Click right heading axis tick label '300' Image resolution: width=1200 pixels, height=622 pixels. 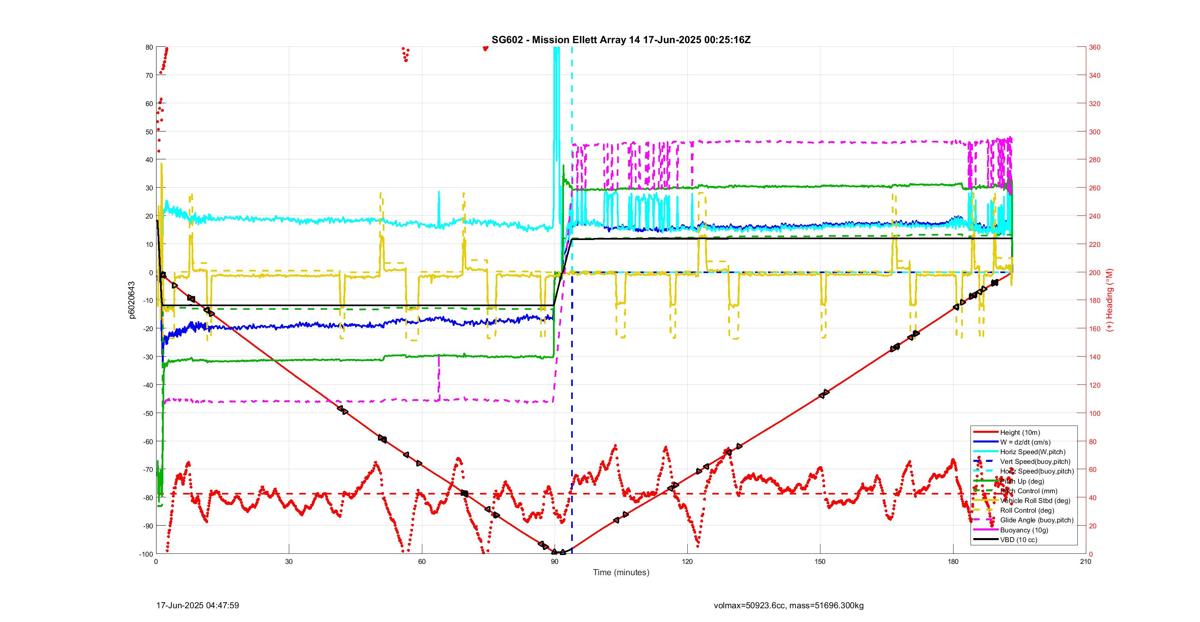(1095, 131)
